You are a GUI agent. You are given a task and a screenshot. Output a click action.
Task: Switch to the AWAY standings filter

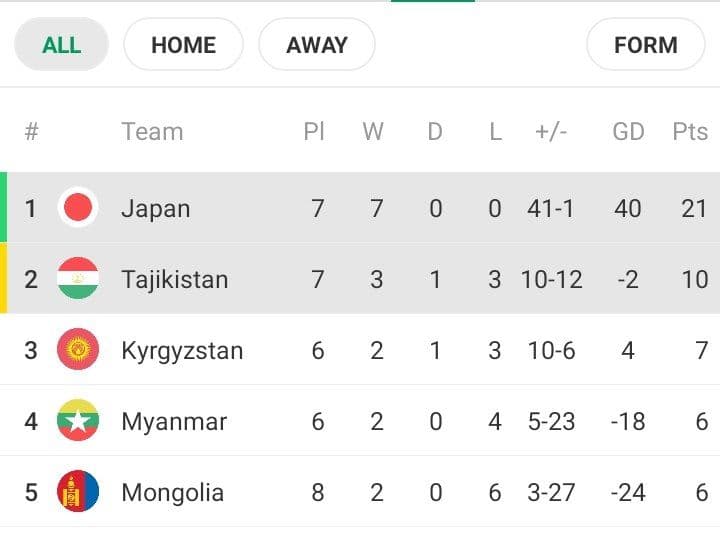[x=317, y=45]
